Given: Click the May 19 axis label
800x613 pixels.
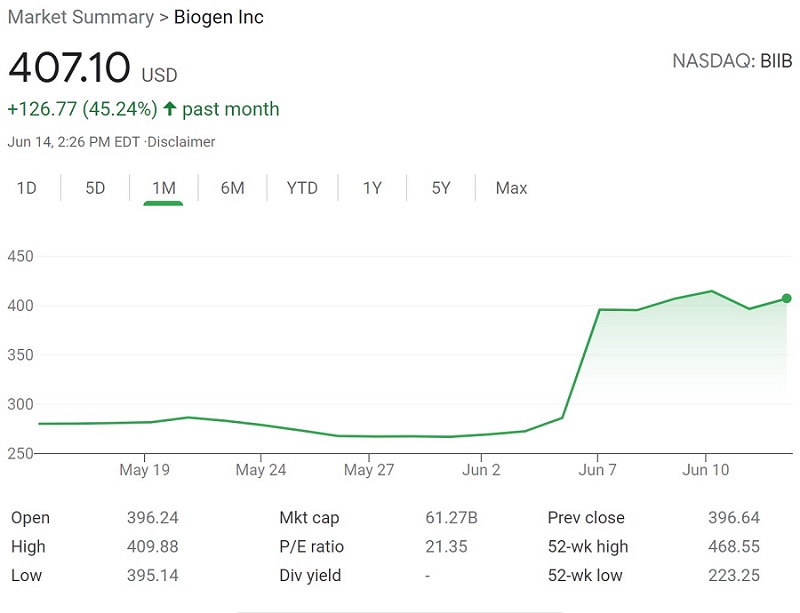Looking at the screenshot, I should (144, 470).
